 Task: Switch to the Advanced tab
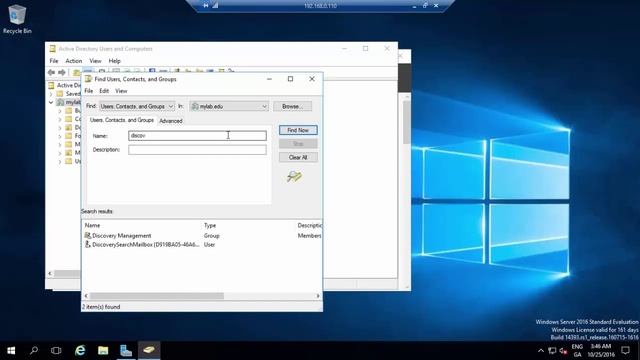pos(171,121)
